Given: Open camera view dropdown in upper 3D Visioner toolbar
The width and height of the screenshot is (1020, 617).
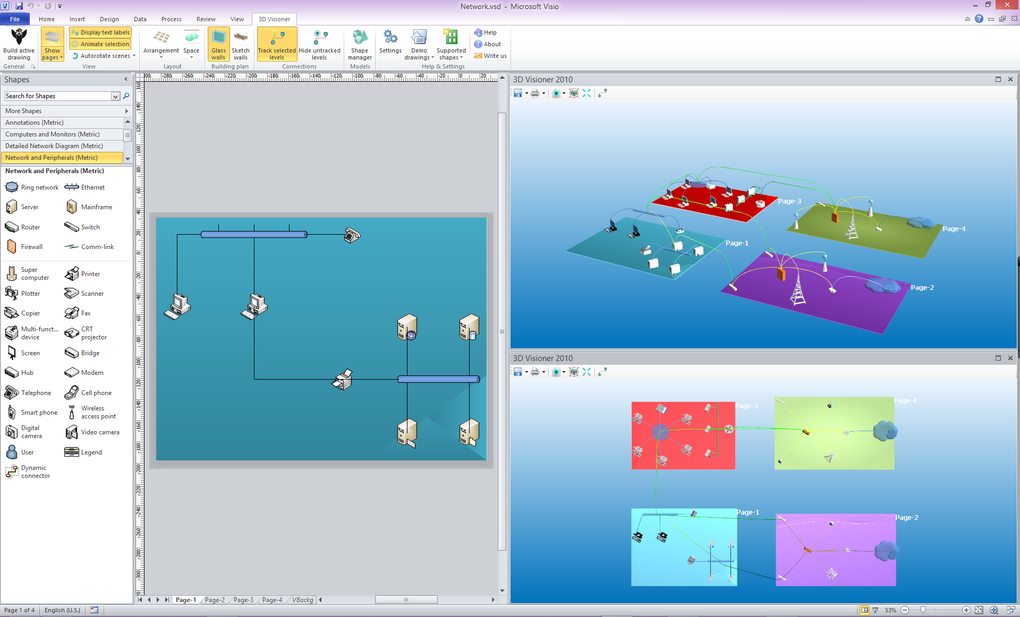Looking at the screenshot, I should coord(564,93).
